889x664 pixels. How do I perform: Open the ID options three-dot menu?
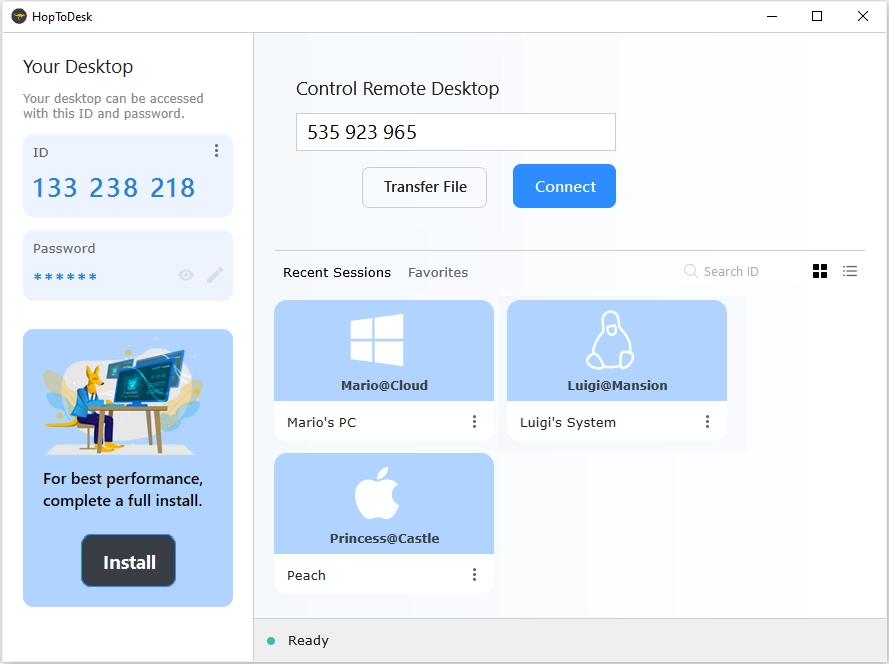216,151
